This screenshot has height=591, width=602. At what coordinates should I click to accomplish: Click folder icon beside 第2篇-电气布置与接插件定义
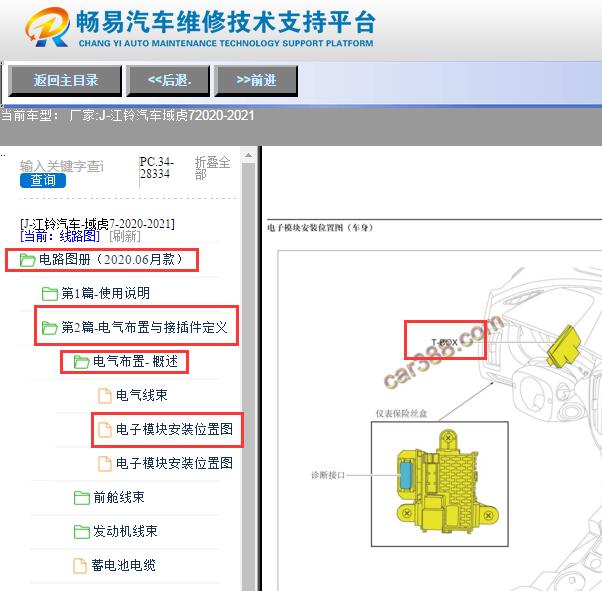[x=50, y=328]
